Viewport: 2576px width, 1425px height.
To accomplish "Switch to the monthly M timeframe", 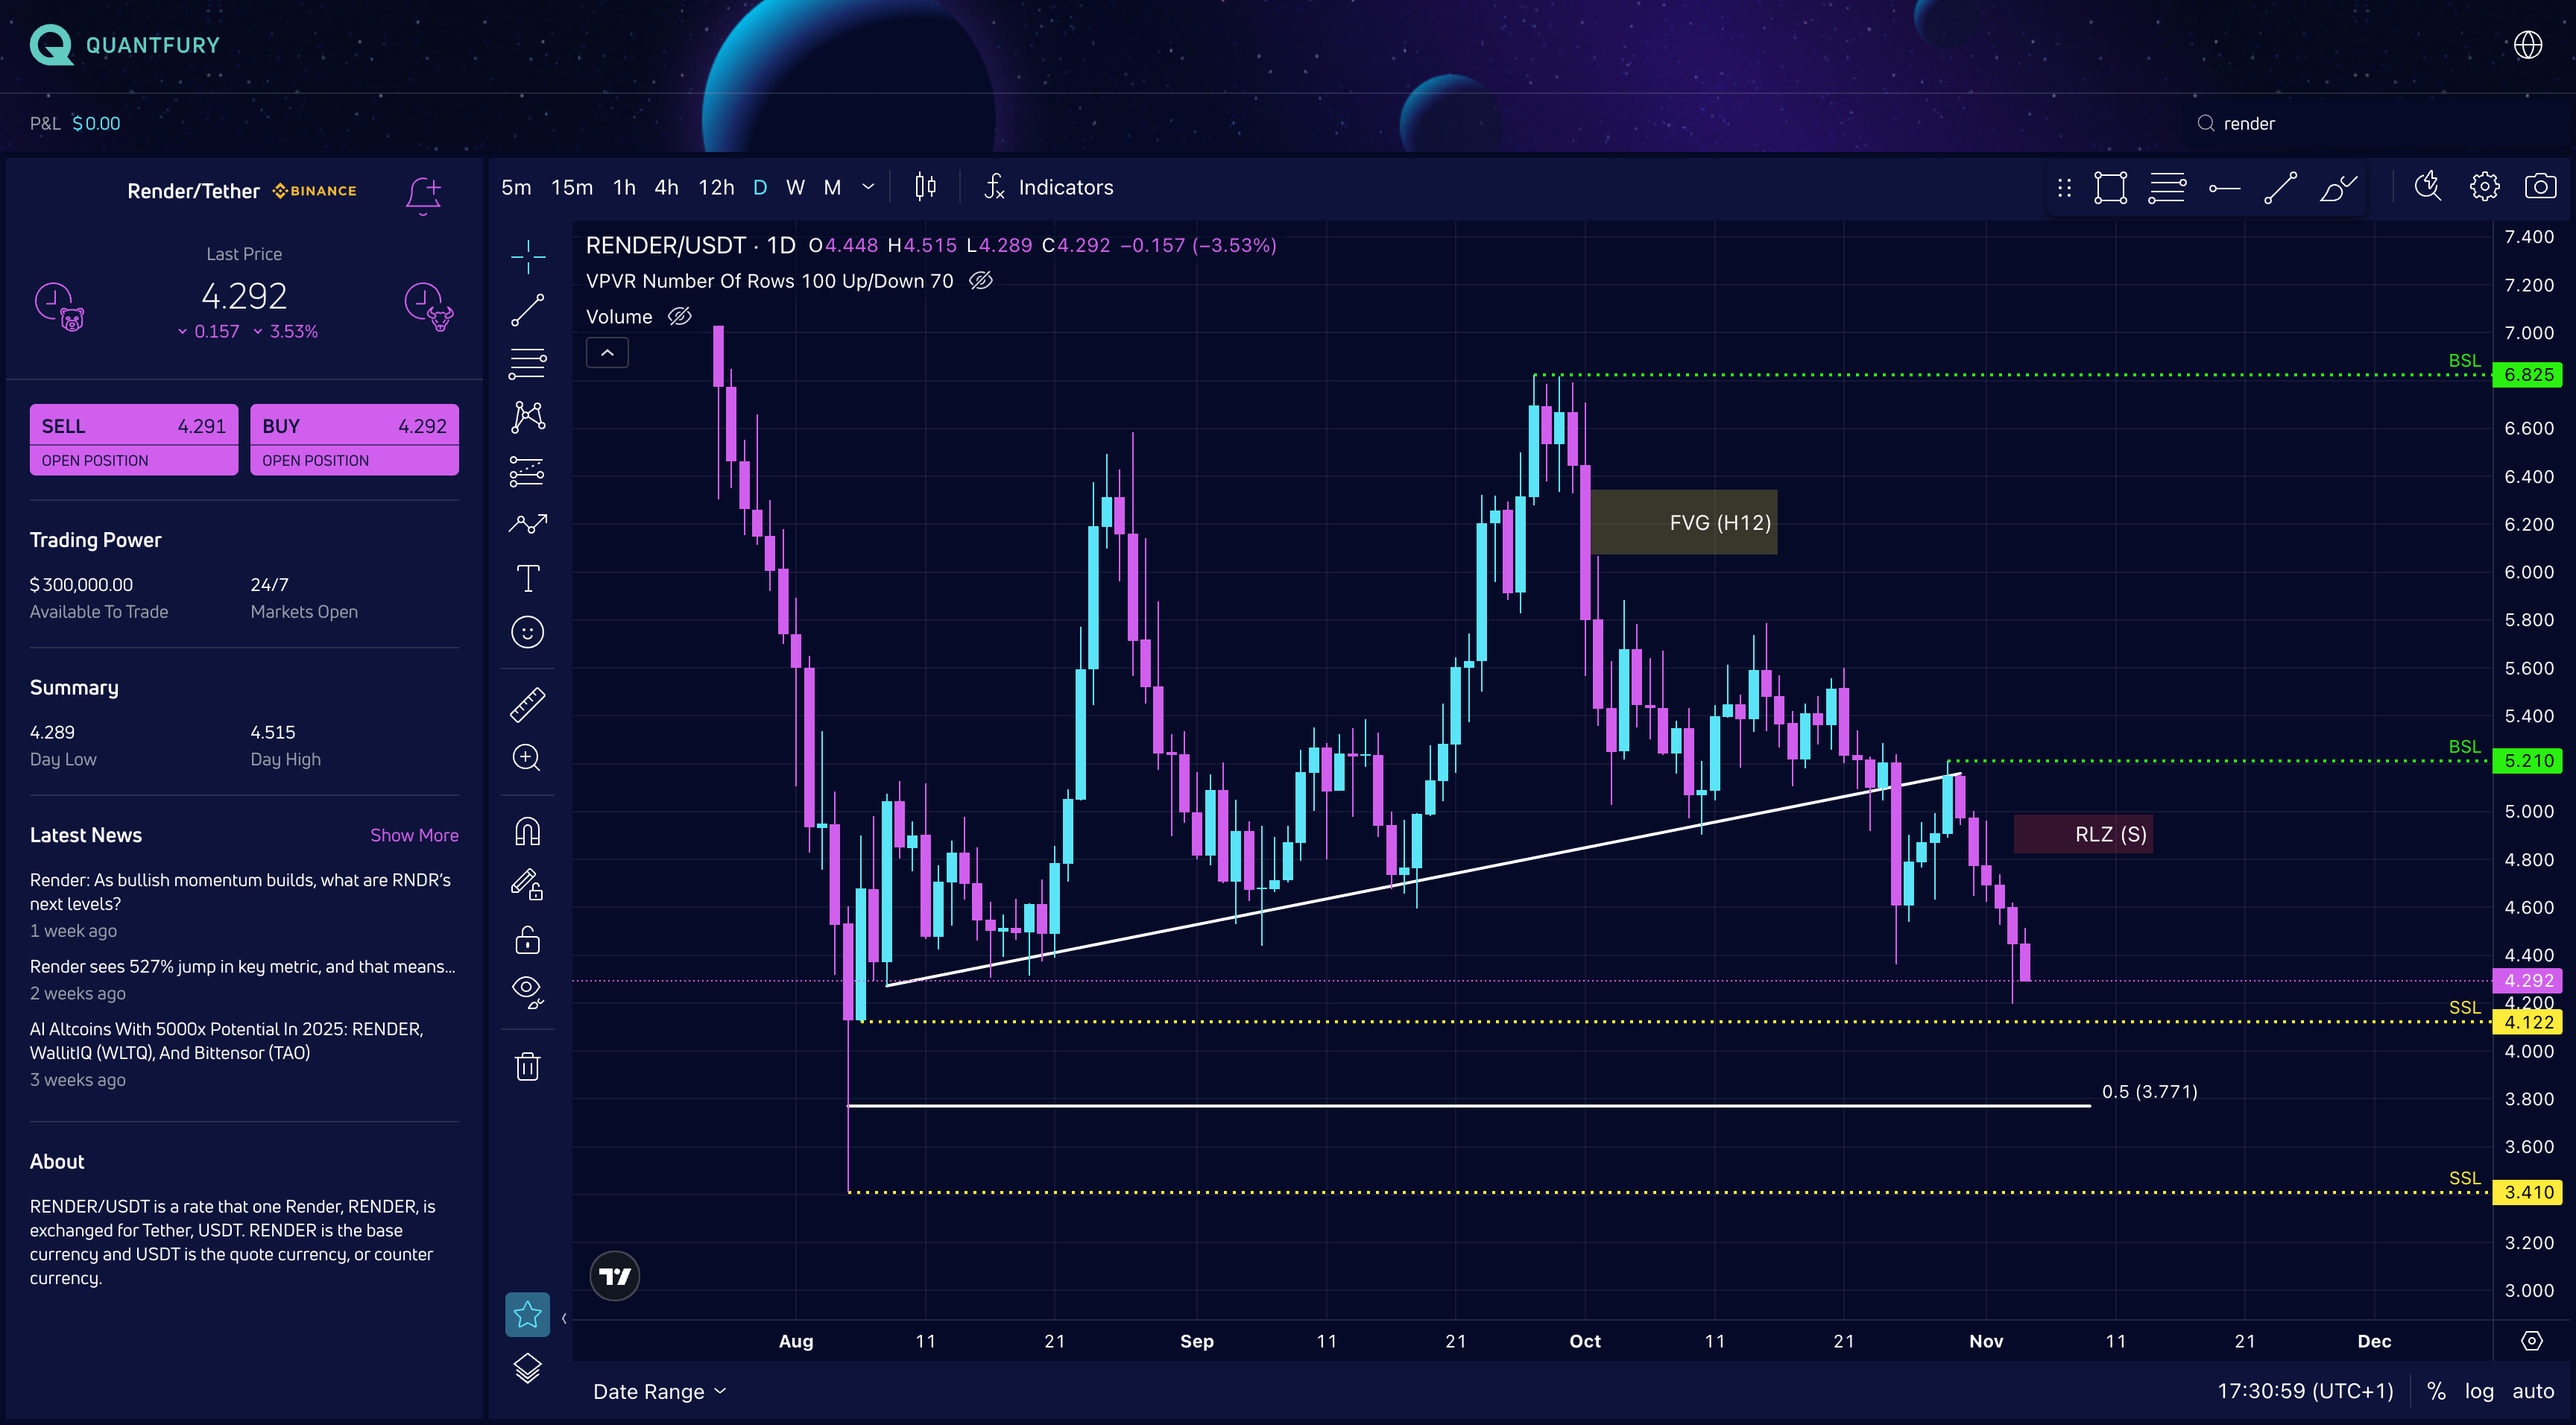I will pyautogui.click(x=832, y=187).
